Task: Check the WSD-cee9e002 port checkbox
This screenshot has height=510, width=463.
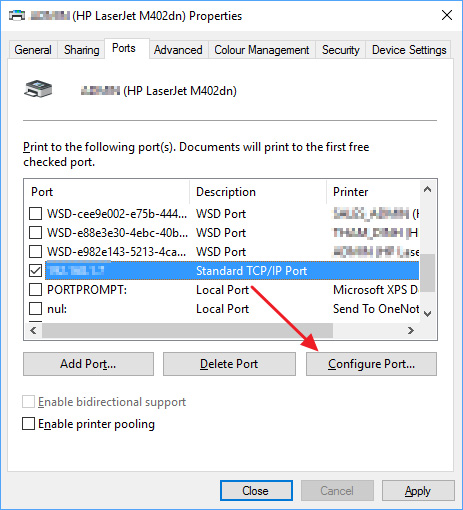Action: coord(35,213)
